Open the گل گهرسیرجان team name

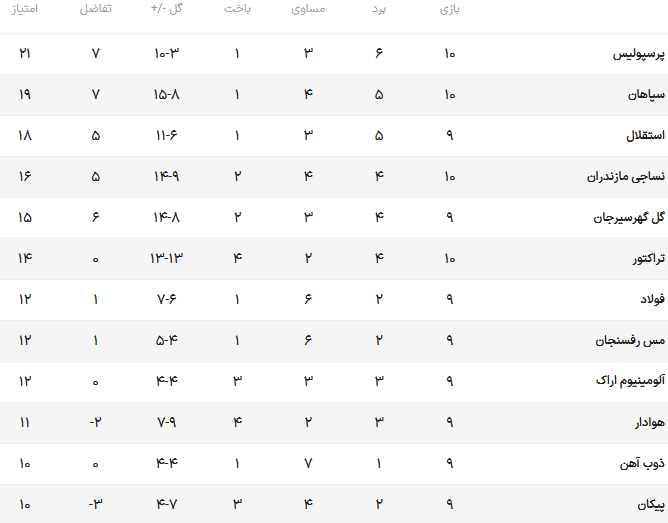(629, 218)
